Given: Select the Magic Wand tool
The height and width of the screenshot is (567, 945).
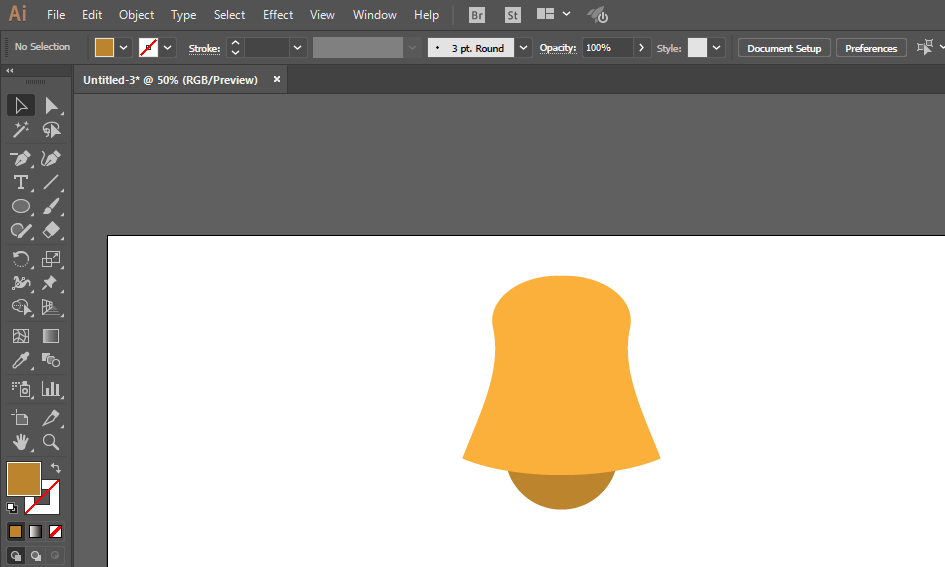Looking at the screenshot, I should point(20,130).
